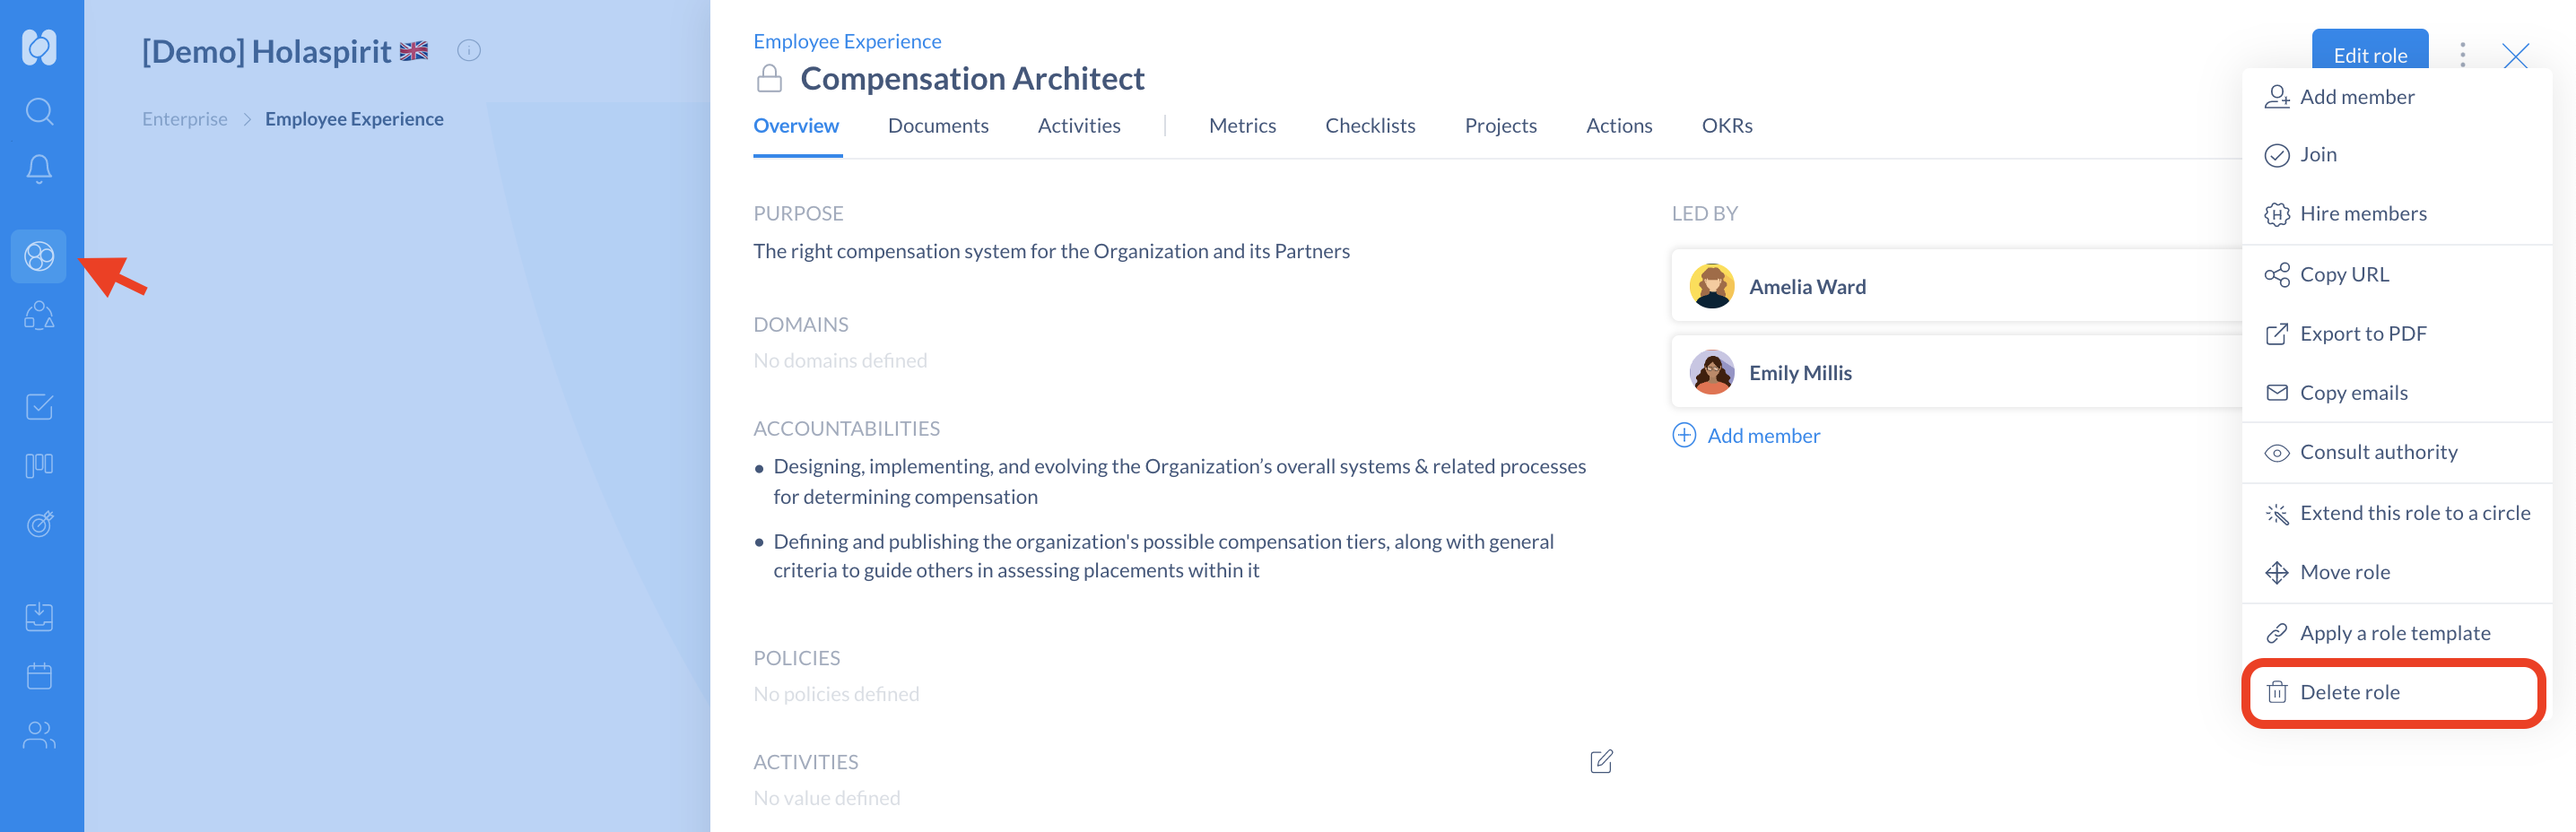This screenshot has width=2576, height=832.
Task: Click the Holaspirit logo icon
Action: tap(39, 47)
